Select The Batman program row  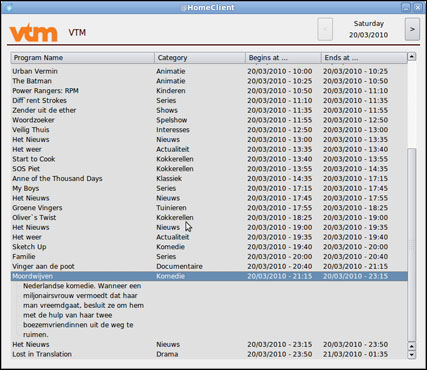pos(209,81)
